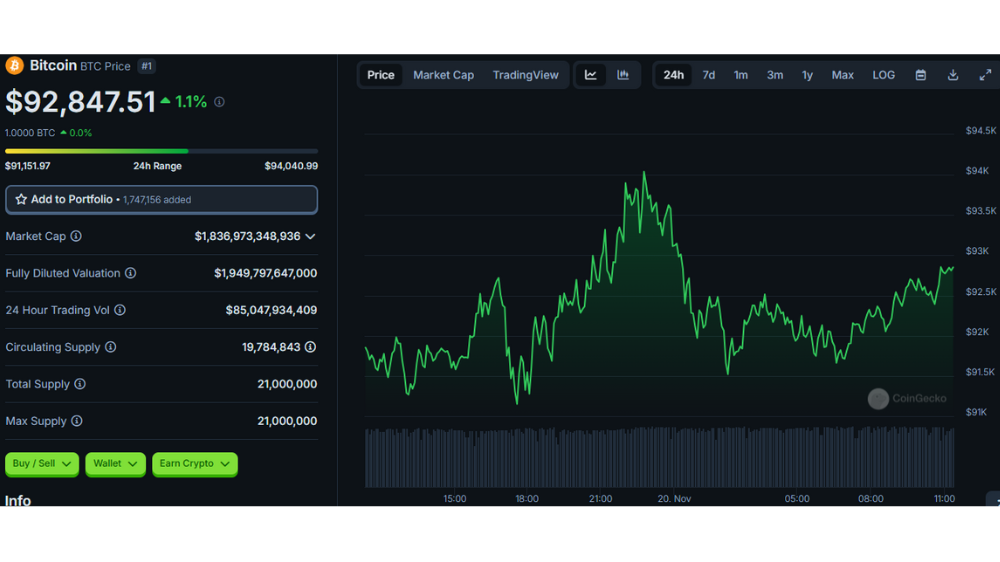Open the Buy / Sell dropdown

click(x=42, y=464)
